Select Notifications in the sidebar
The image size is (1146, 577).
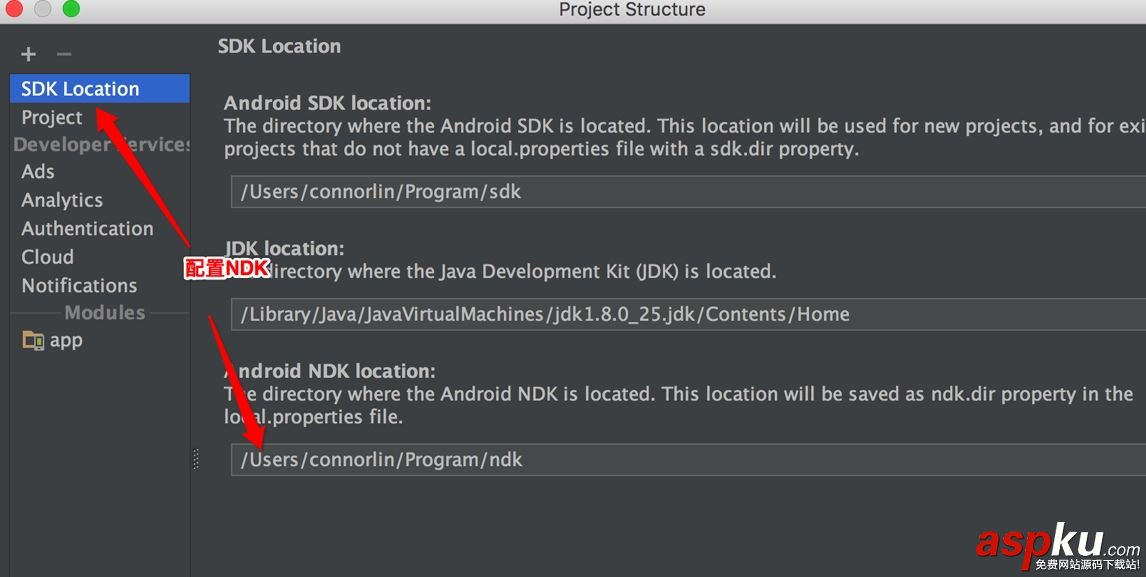coord(79,285)
